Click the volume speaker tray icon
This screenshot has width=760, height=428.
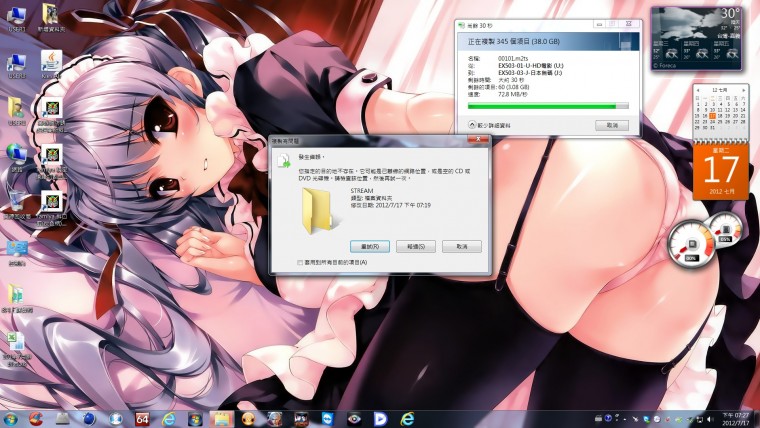pos(711,419)
